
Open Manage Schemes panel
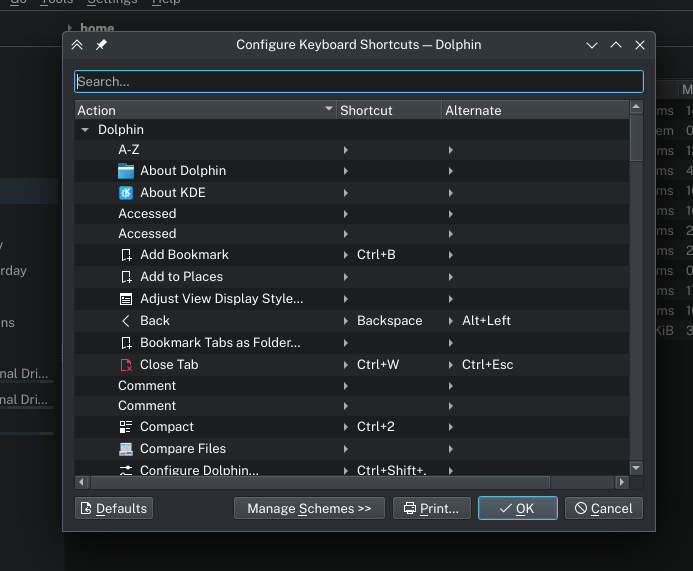(309, 508)
